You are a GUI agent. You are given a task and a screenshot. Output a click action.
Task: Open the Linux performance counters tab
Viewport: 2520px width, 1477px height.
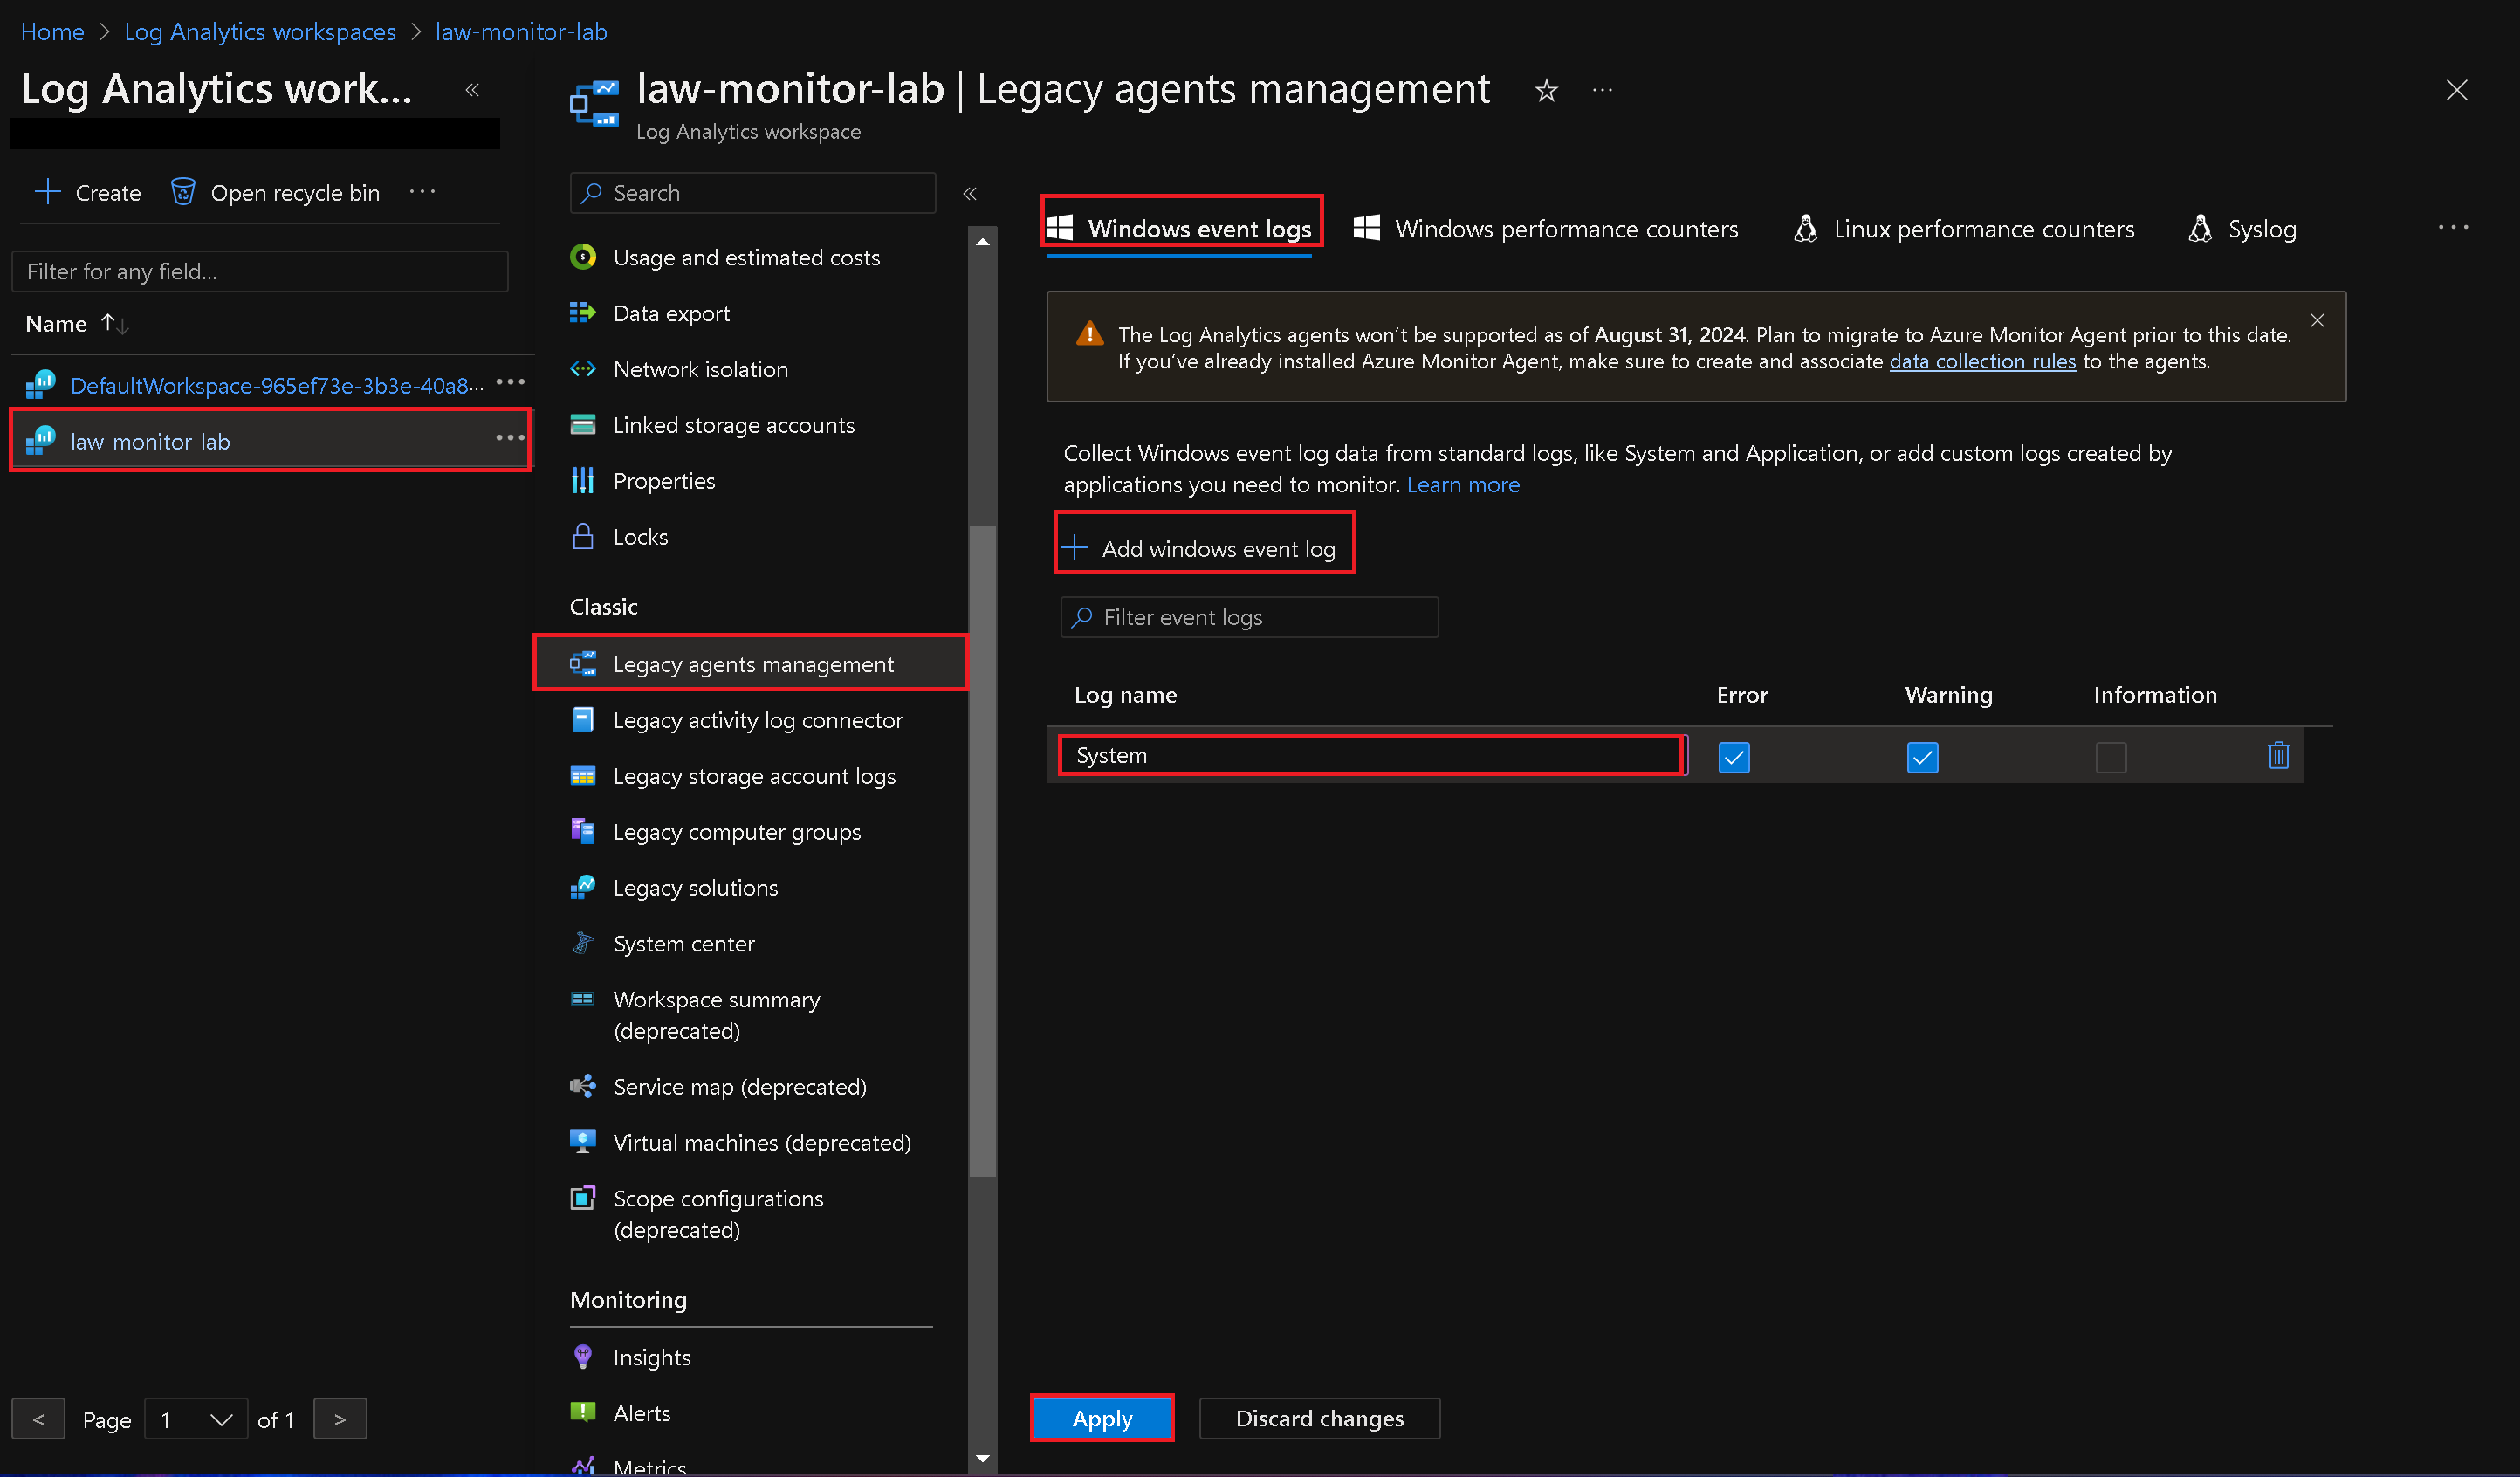tap(1982, 228)
